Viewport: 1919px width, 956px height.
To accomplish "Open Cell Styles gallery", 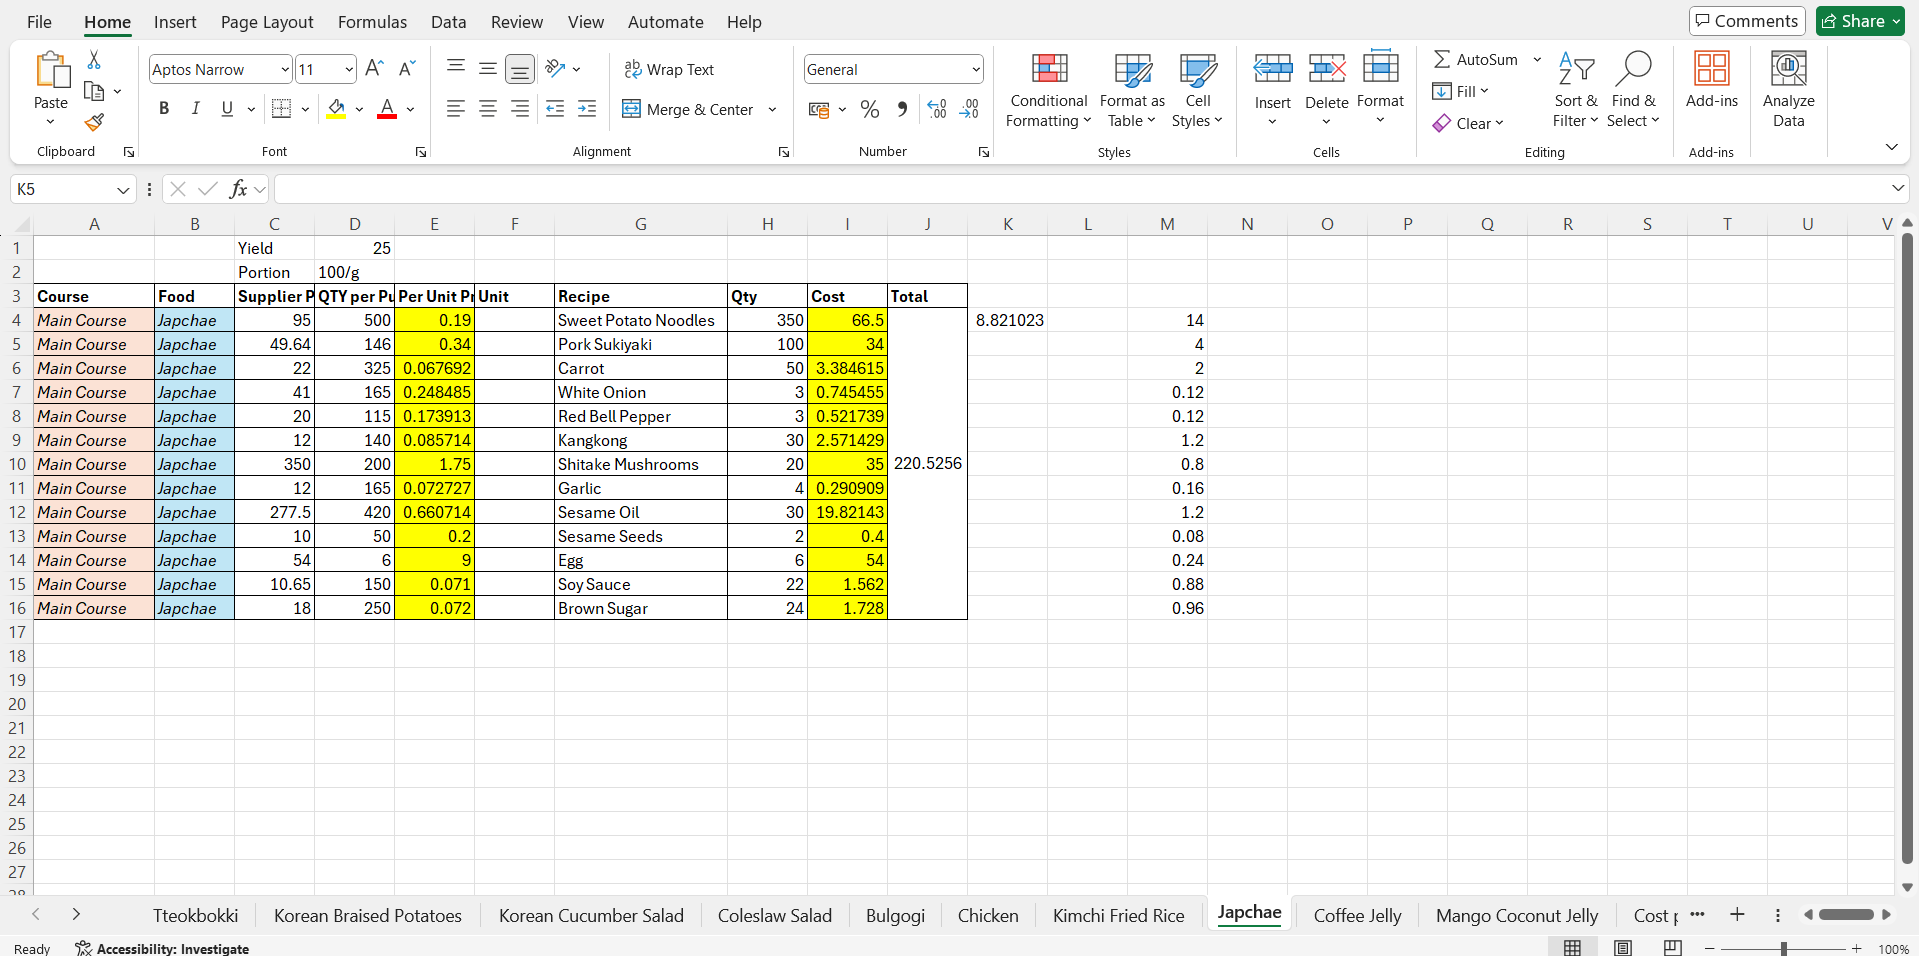I will [x=1197, y=90].
